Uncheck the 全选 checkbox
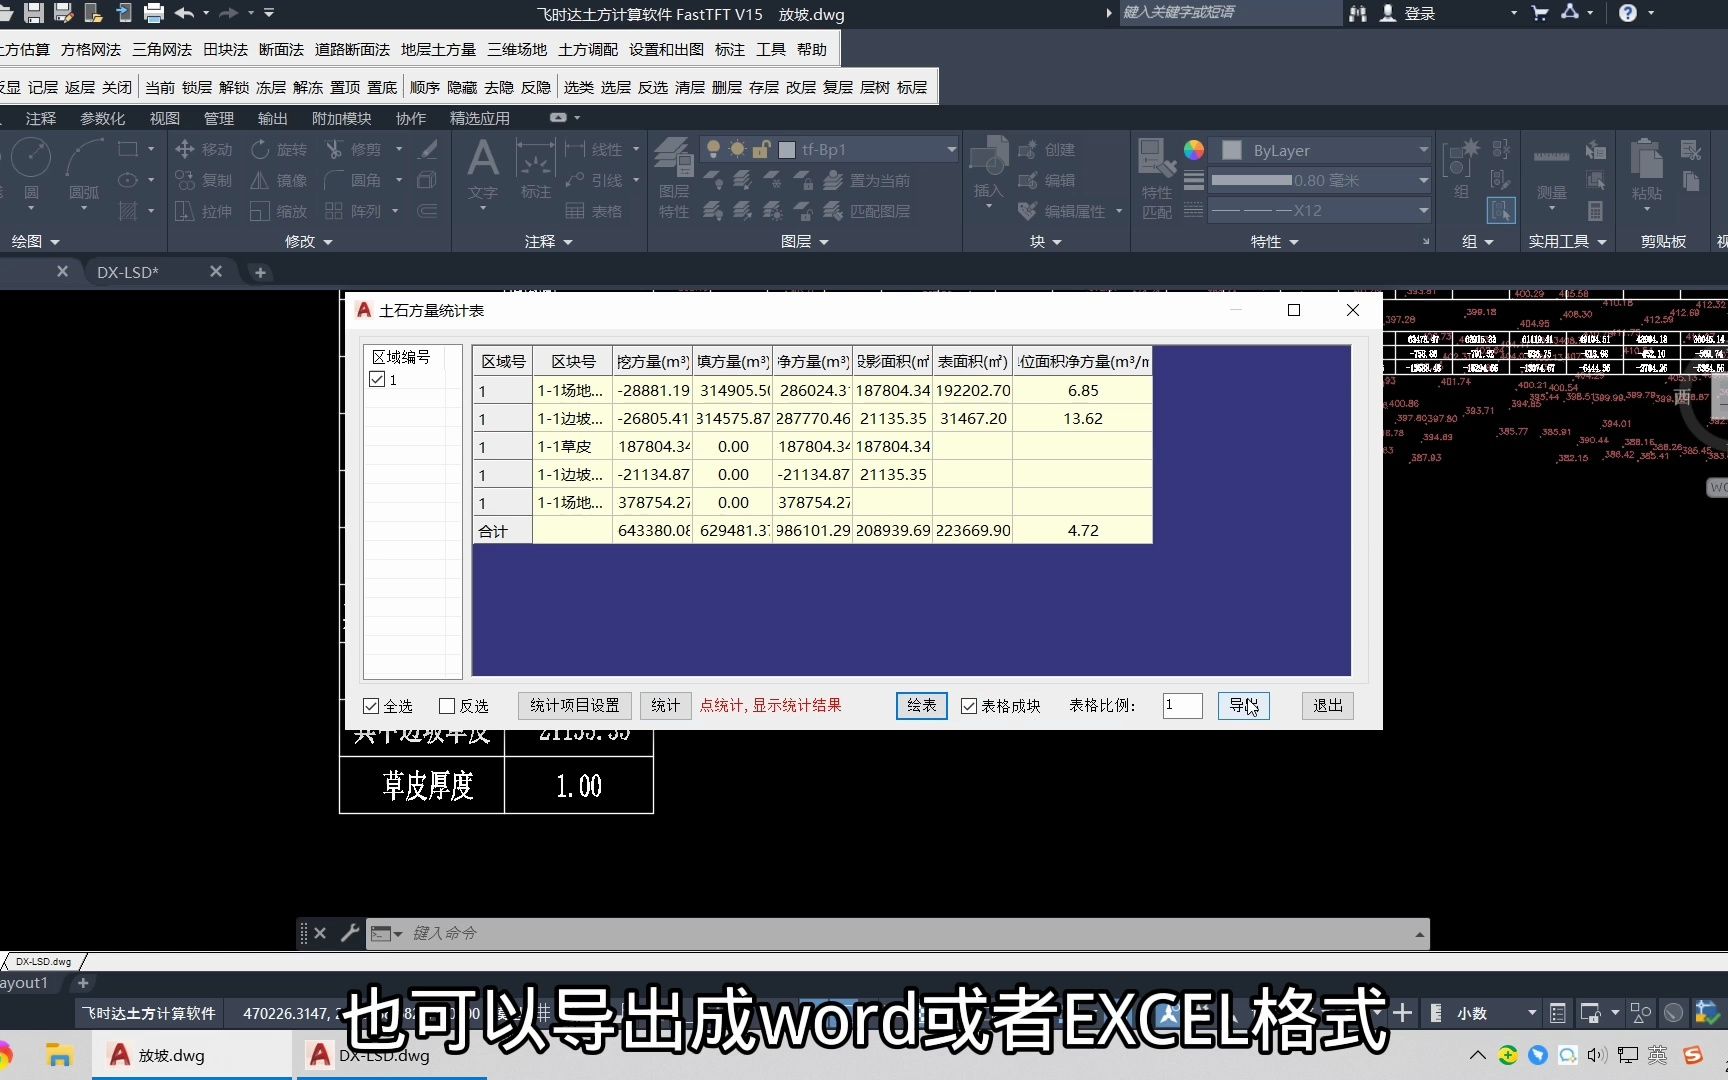 click(371, 705)
